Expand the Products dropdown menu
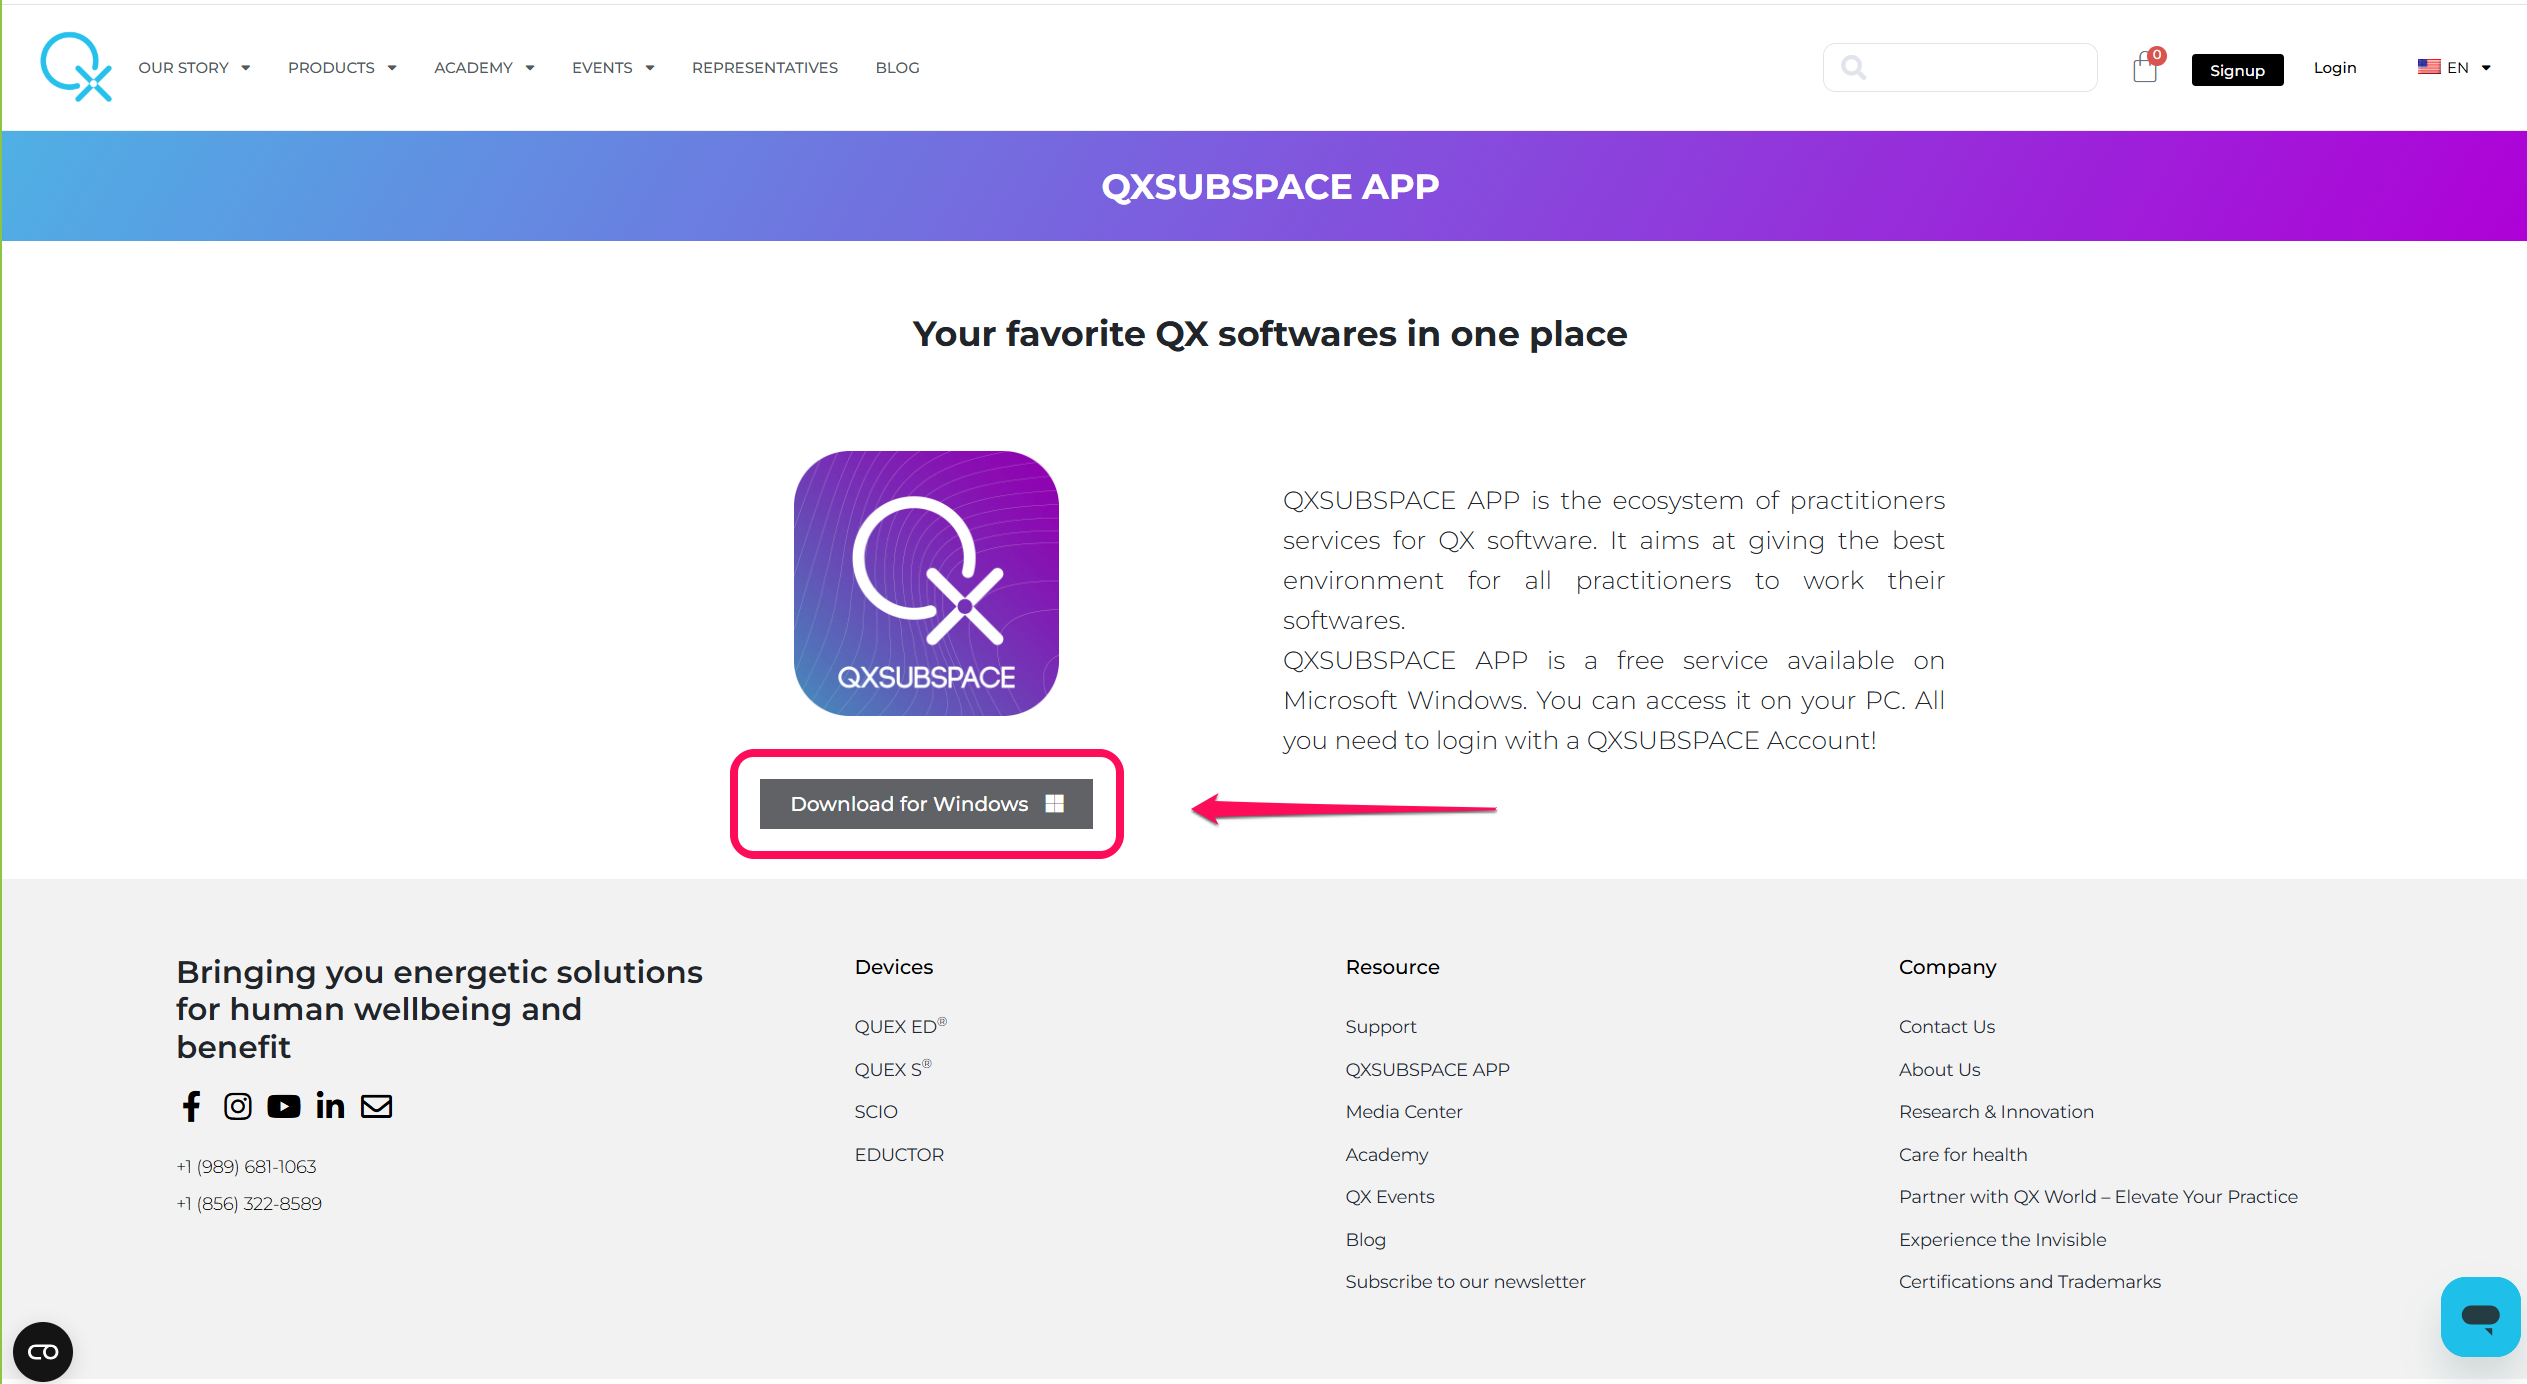Image resolution: width=2527 pixels, height=1384 pixels. point(342,68)
